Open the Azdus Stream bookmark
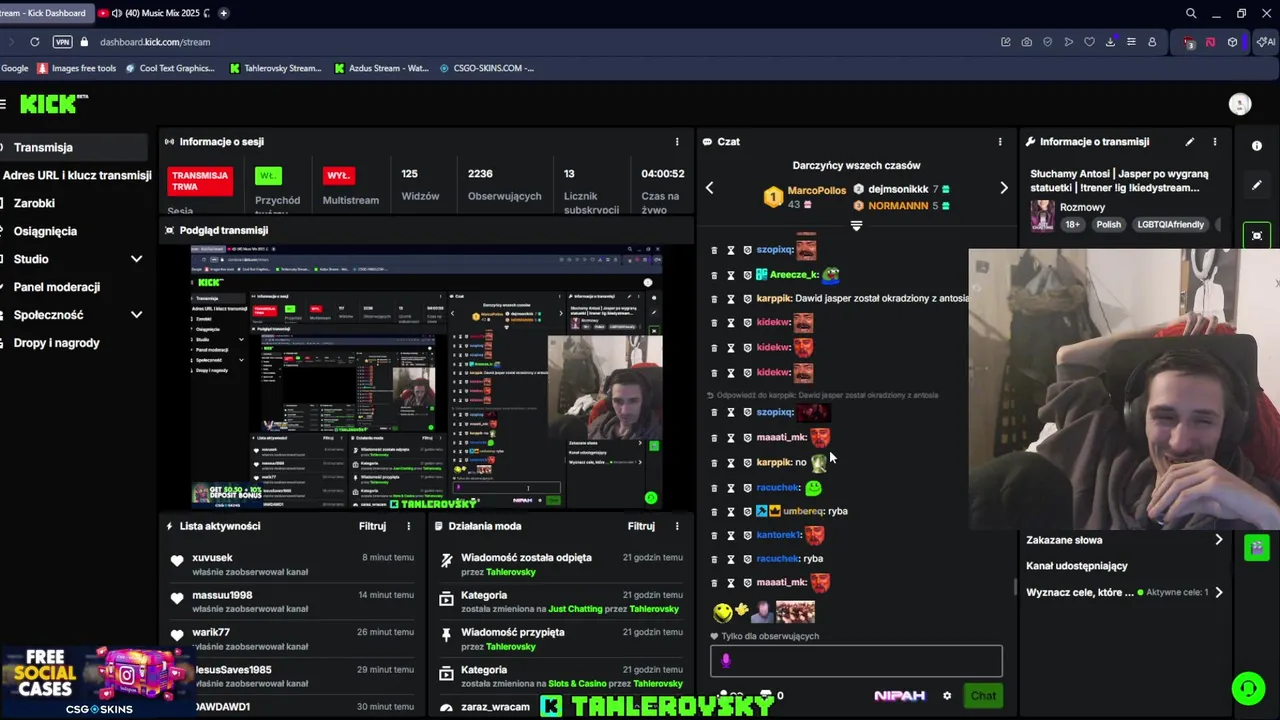 point(381,68)
